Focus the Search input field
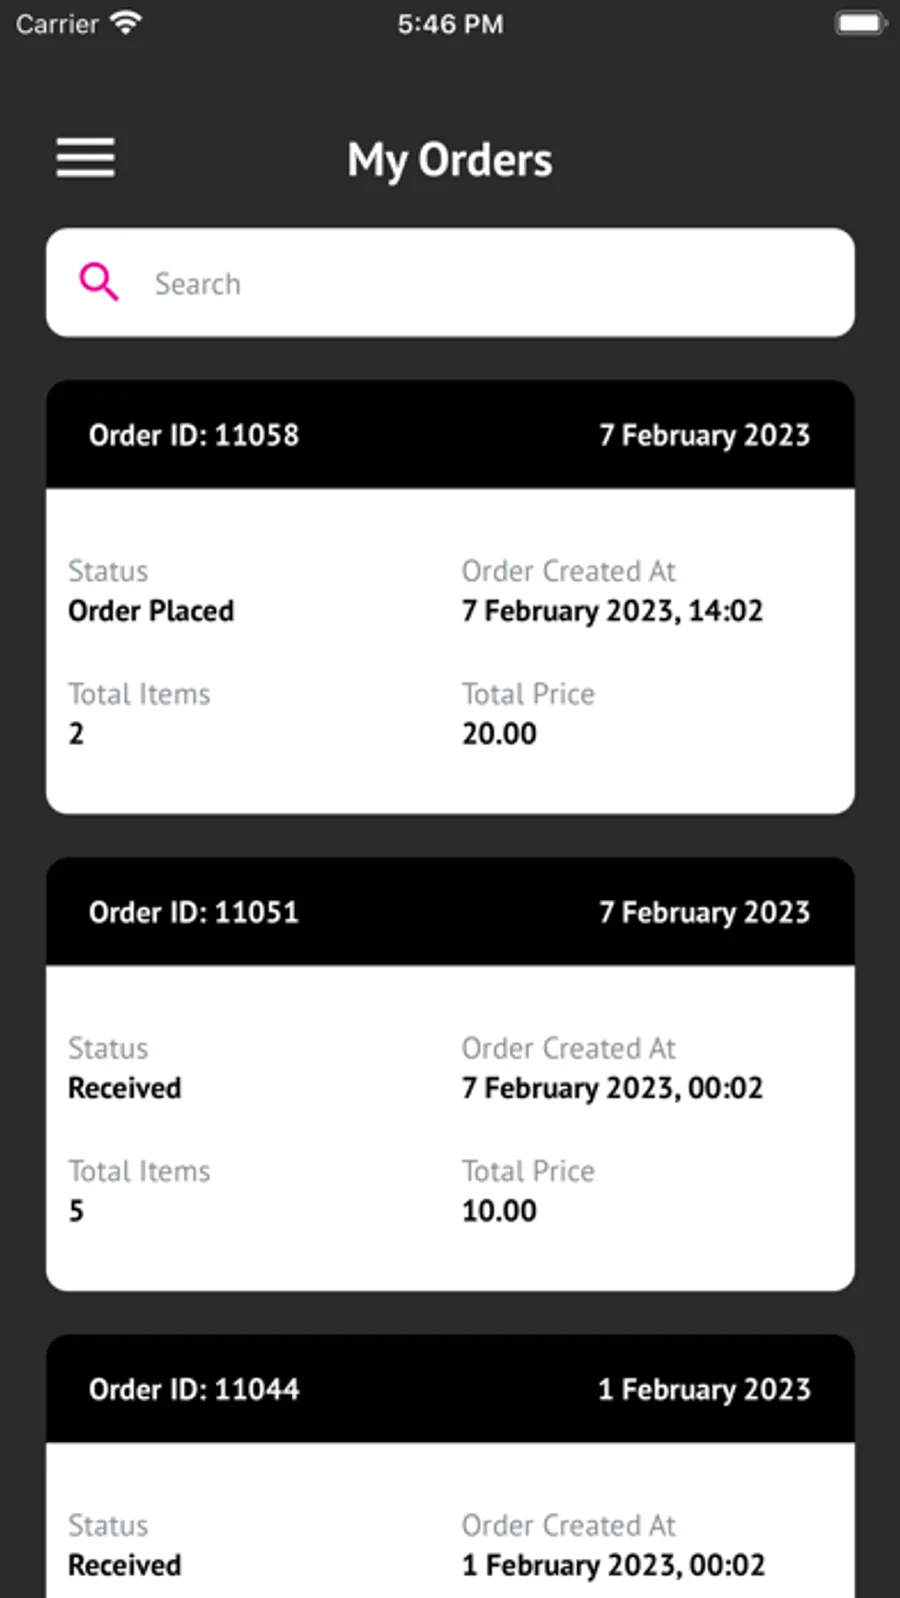 coord(450,283)
